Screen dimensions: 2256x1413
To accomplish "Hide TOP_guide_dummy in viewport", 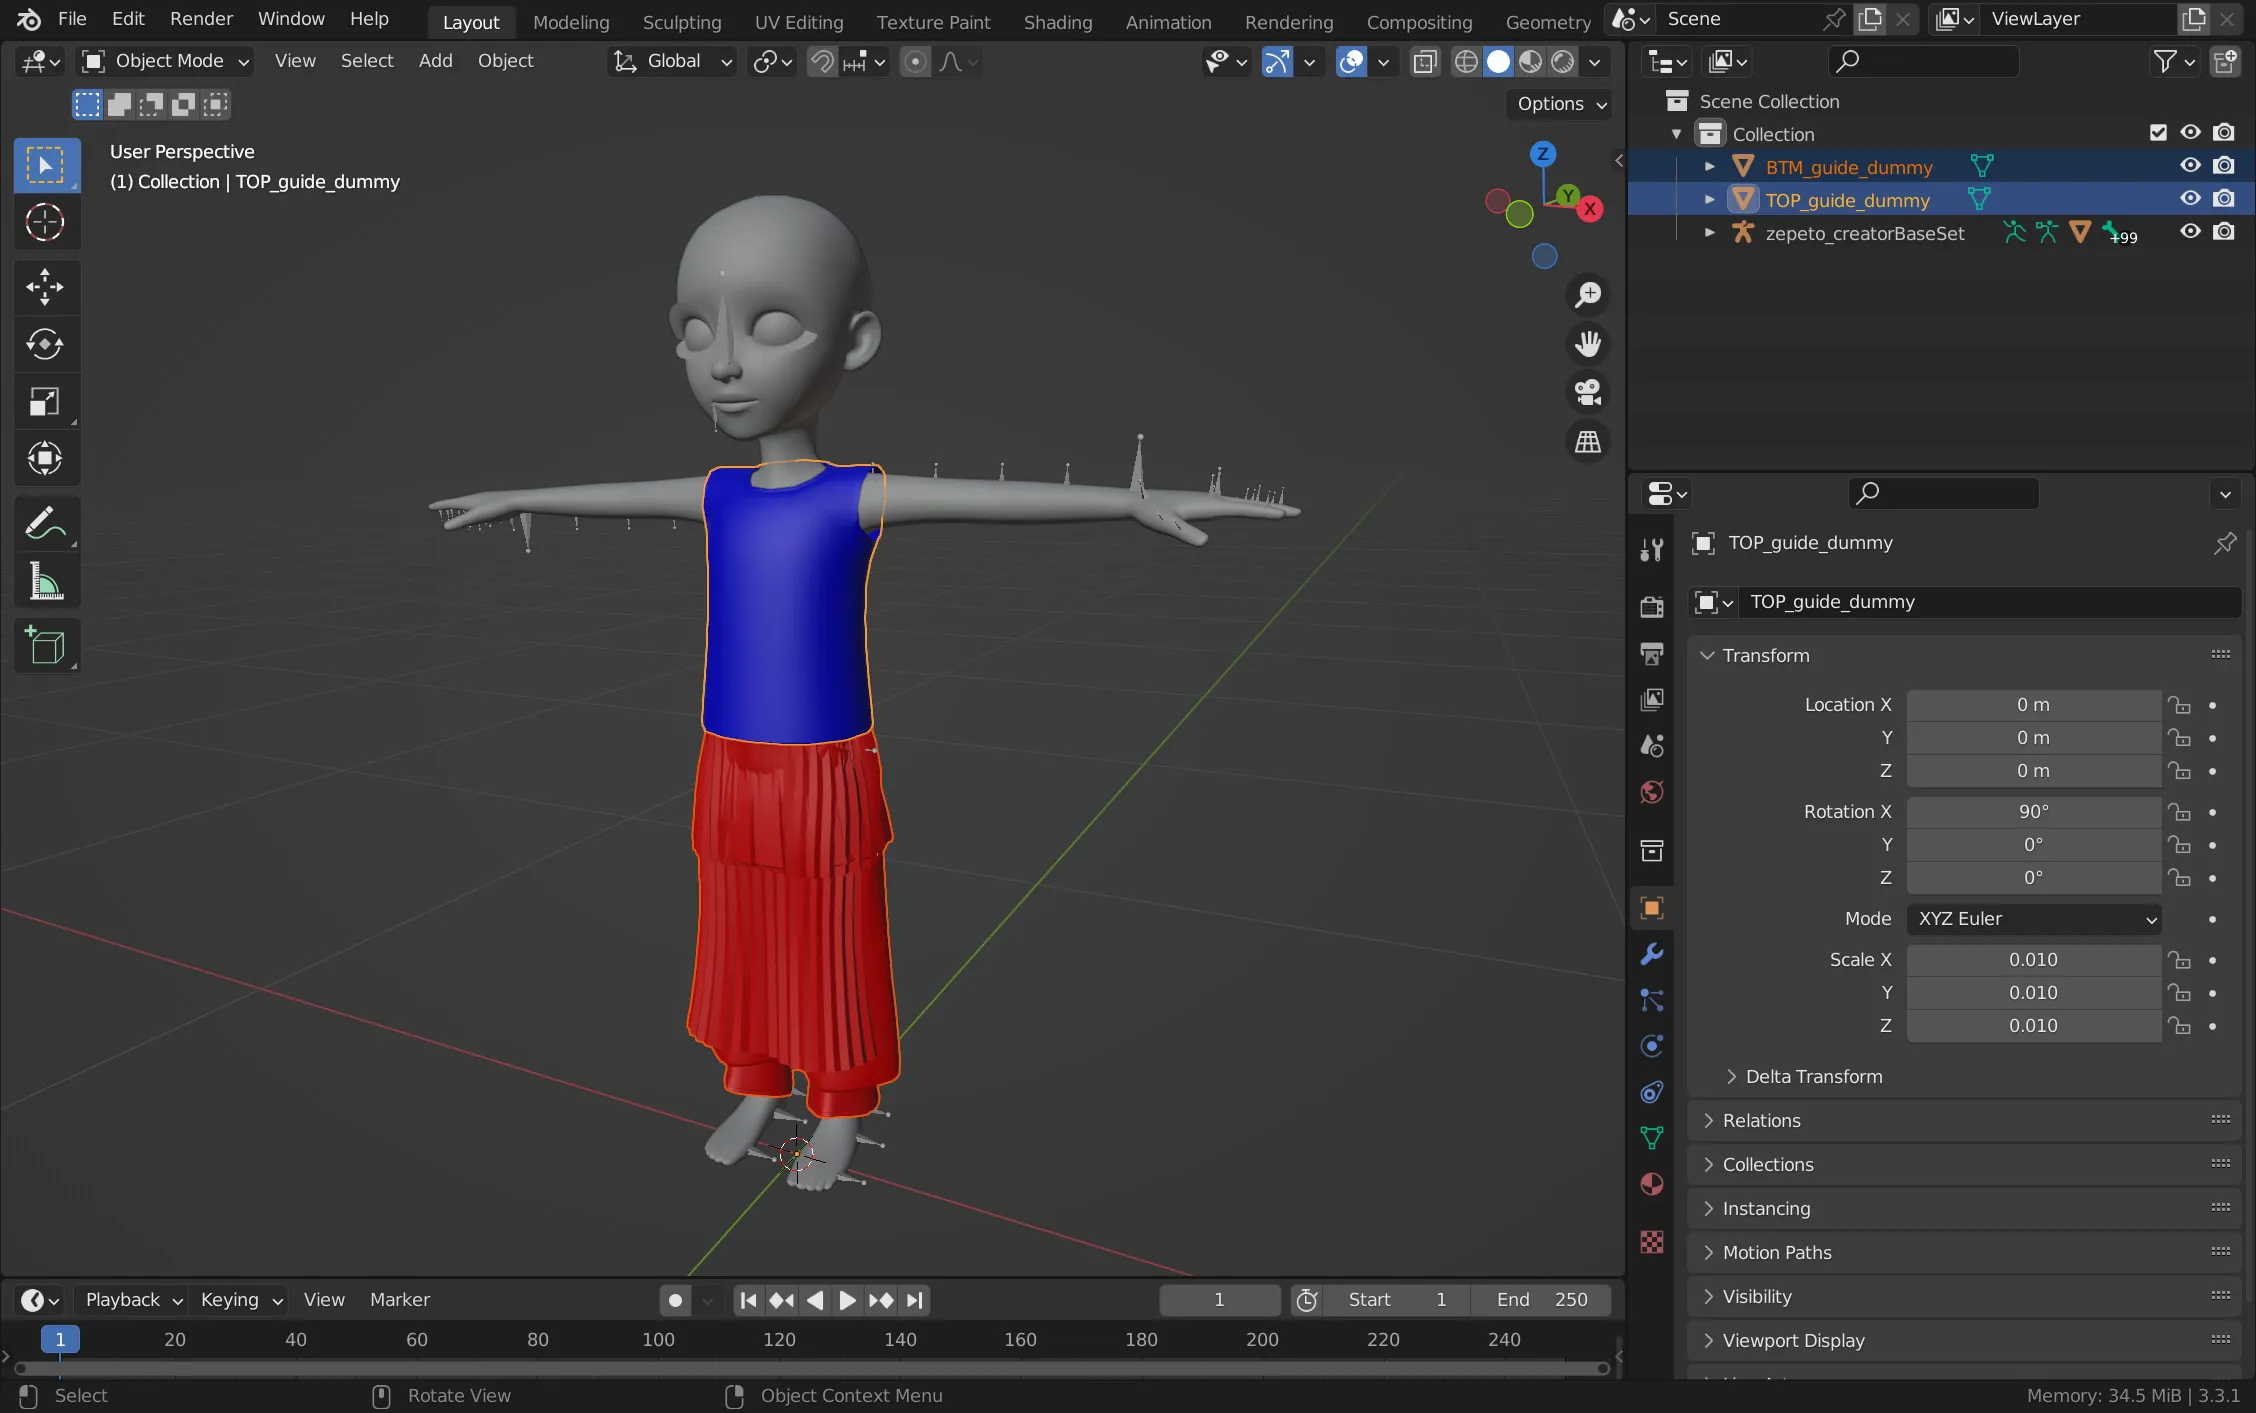I will point(2190,199).
